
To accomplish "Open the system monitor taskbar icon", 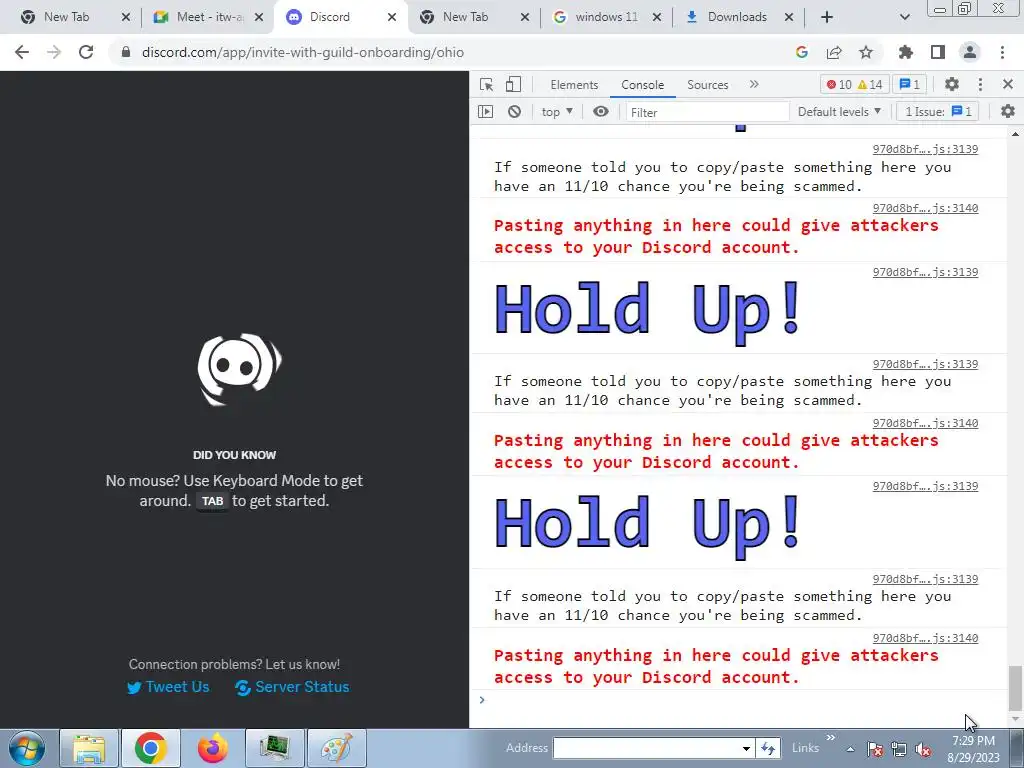I will pyautogui.click(x=275, y=748).
